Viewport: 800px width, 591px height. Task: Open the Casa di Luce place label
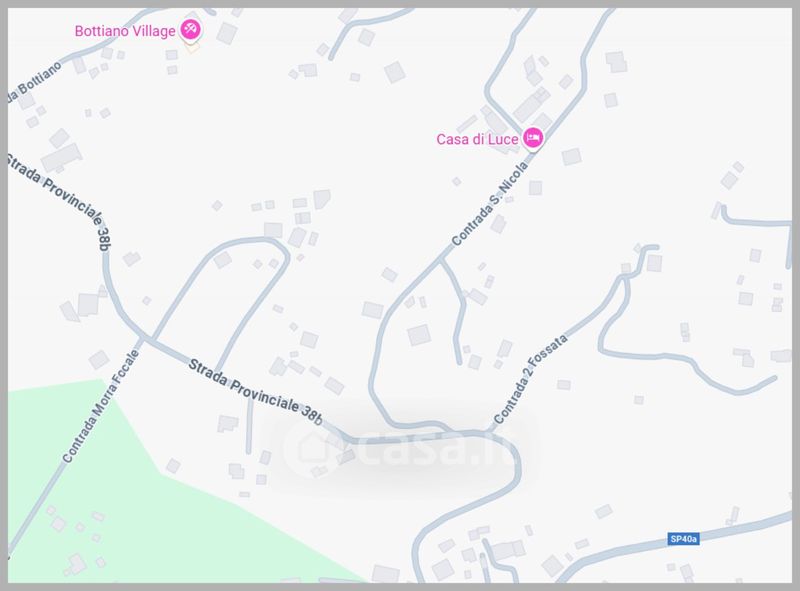click(477, 139)
